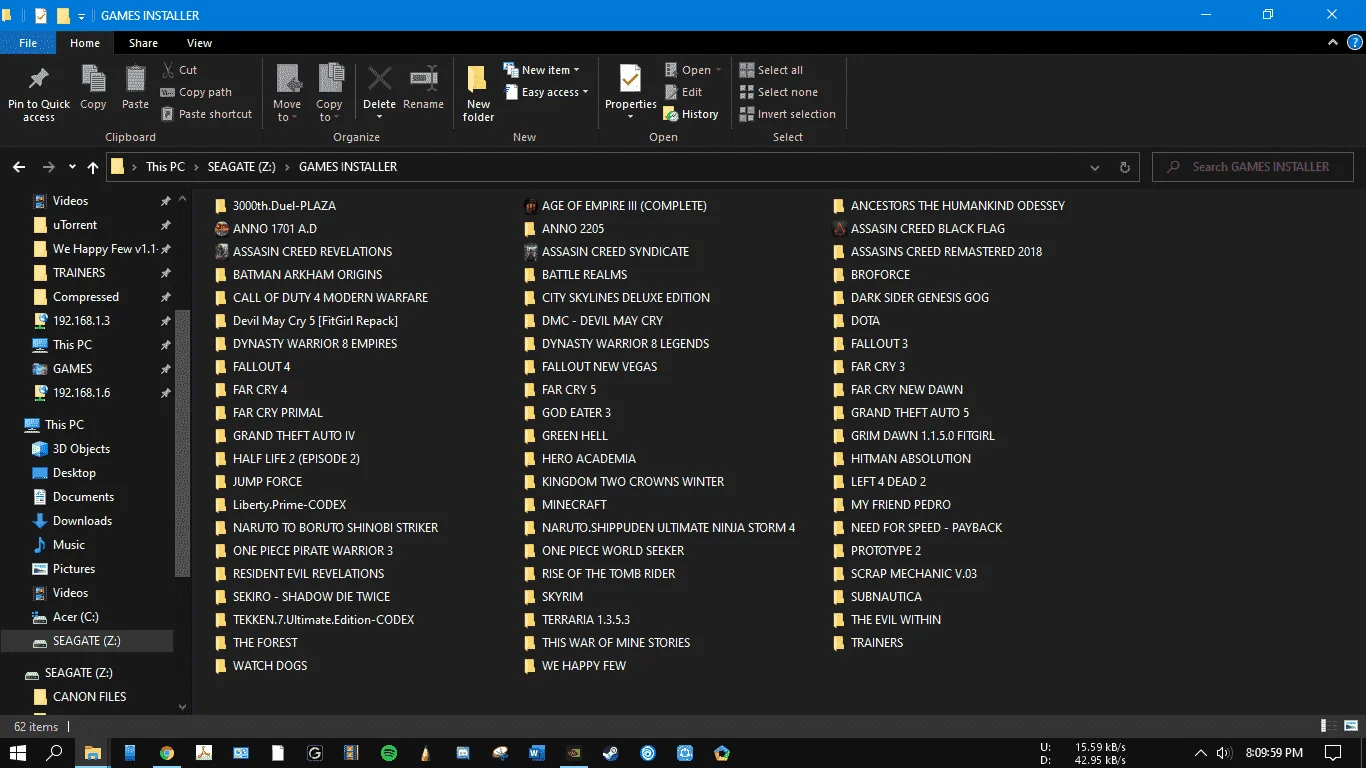Open Word from the taskbar
This screenshot has height=768, width=1366.
(536, 752)
